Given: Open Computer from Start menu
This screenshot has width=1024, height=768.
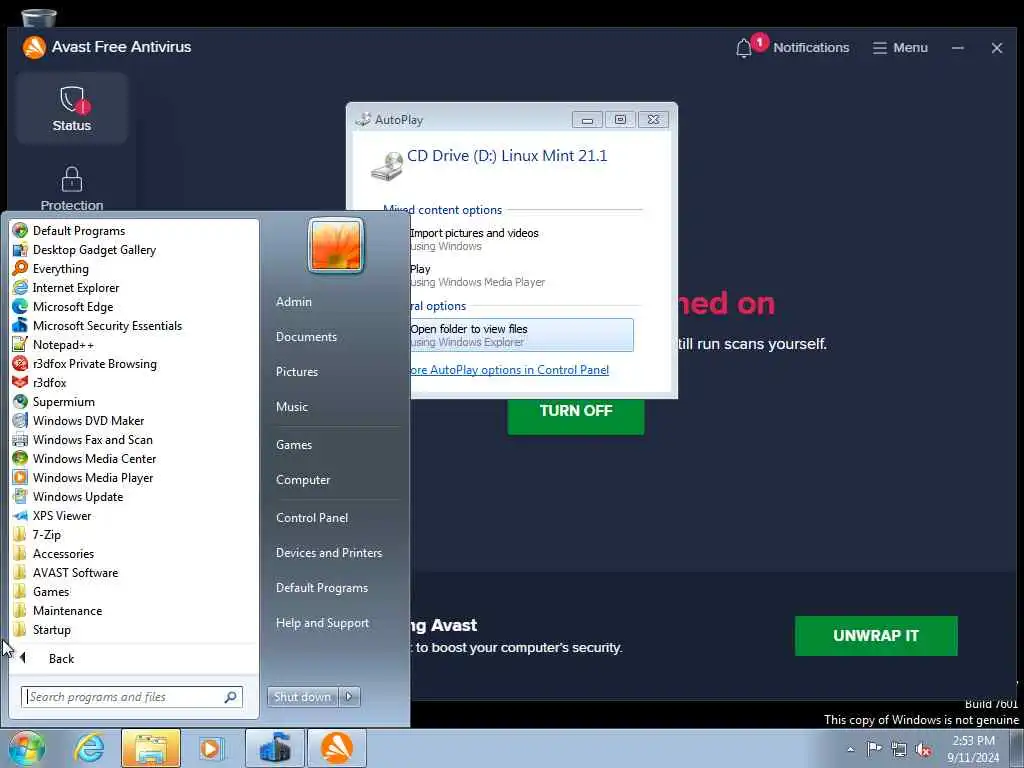Looking at the screenshot, I should pyautogui.click(x=303, y=480).
